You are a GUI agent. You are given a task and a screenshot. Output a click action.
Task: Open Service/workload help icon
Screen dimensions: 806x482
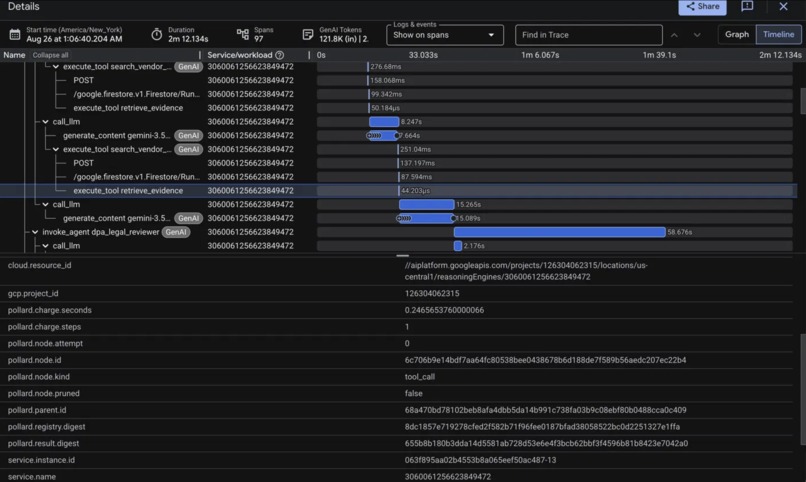[280, 55]
